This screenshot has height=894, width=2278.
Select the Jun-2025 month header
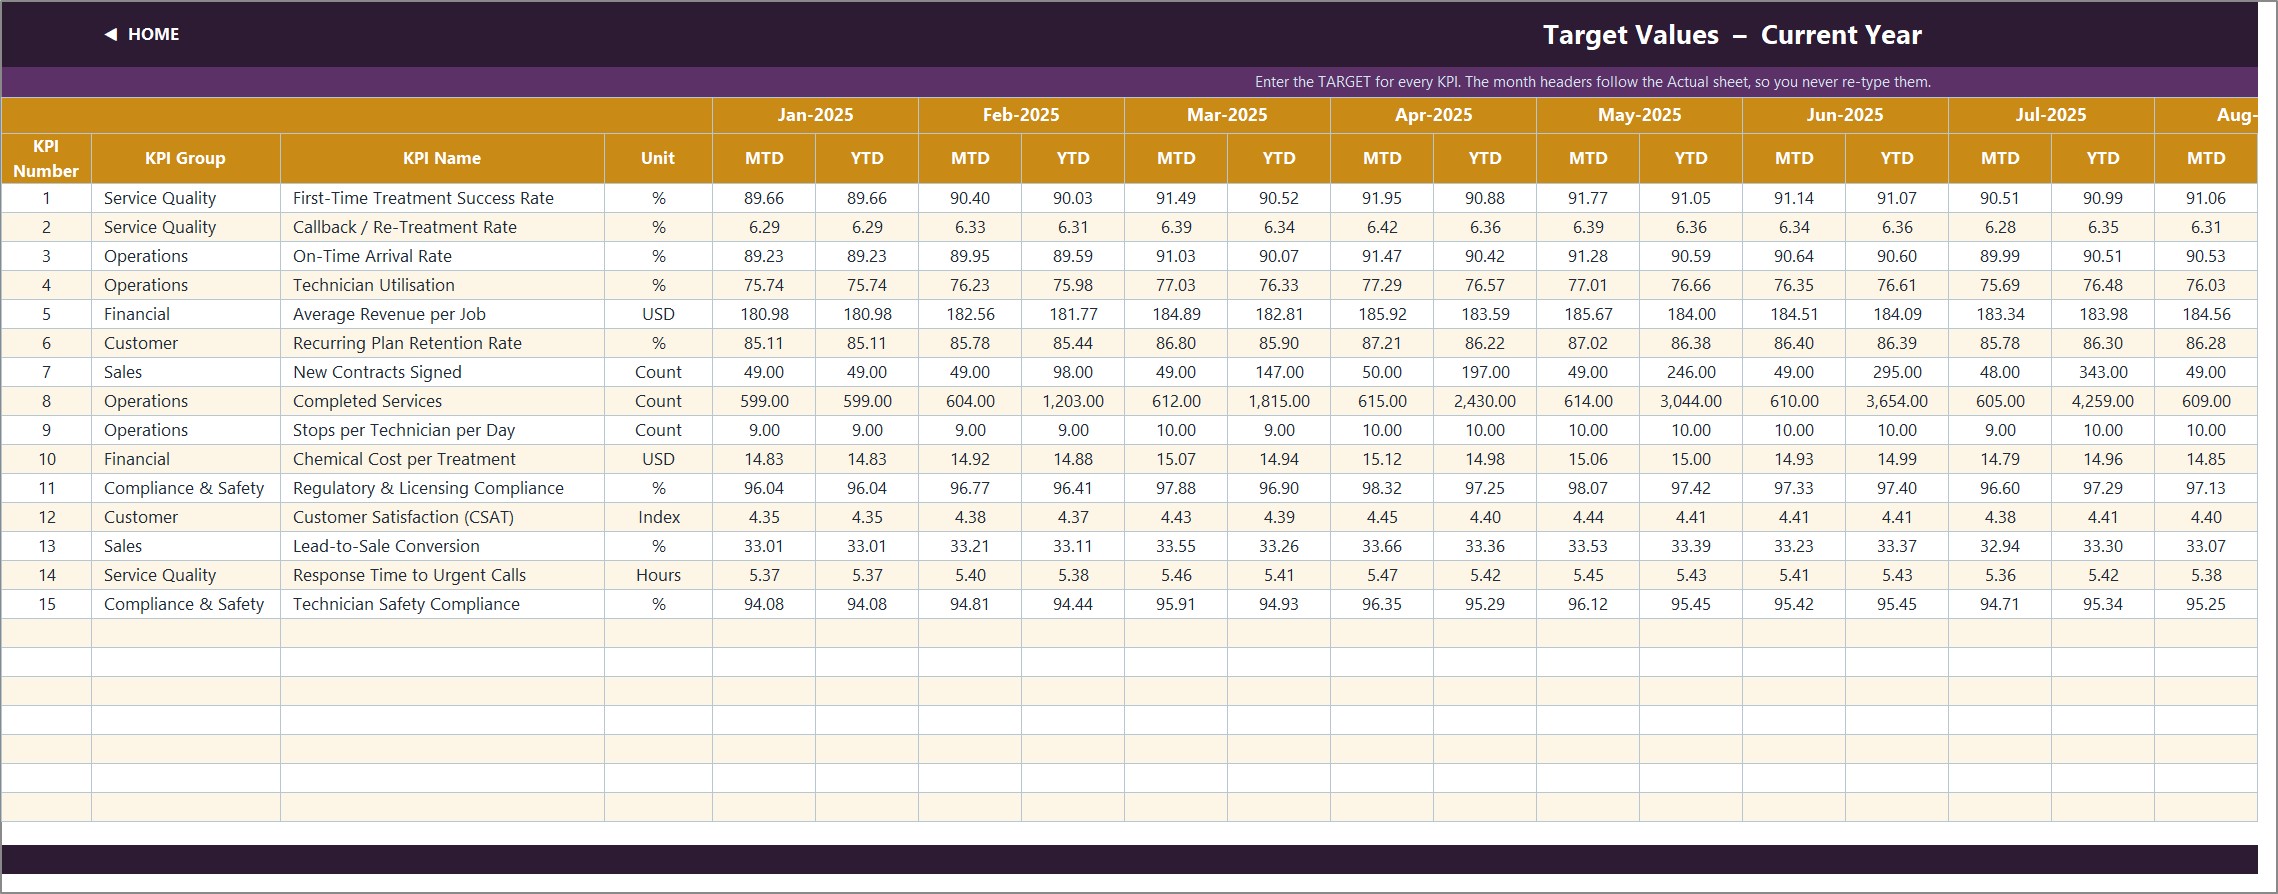pos(1845,115)
